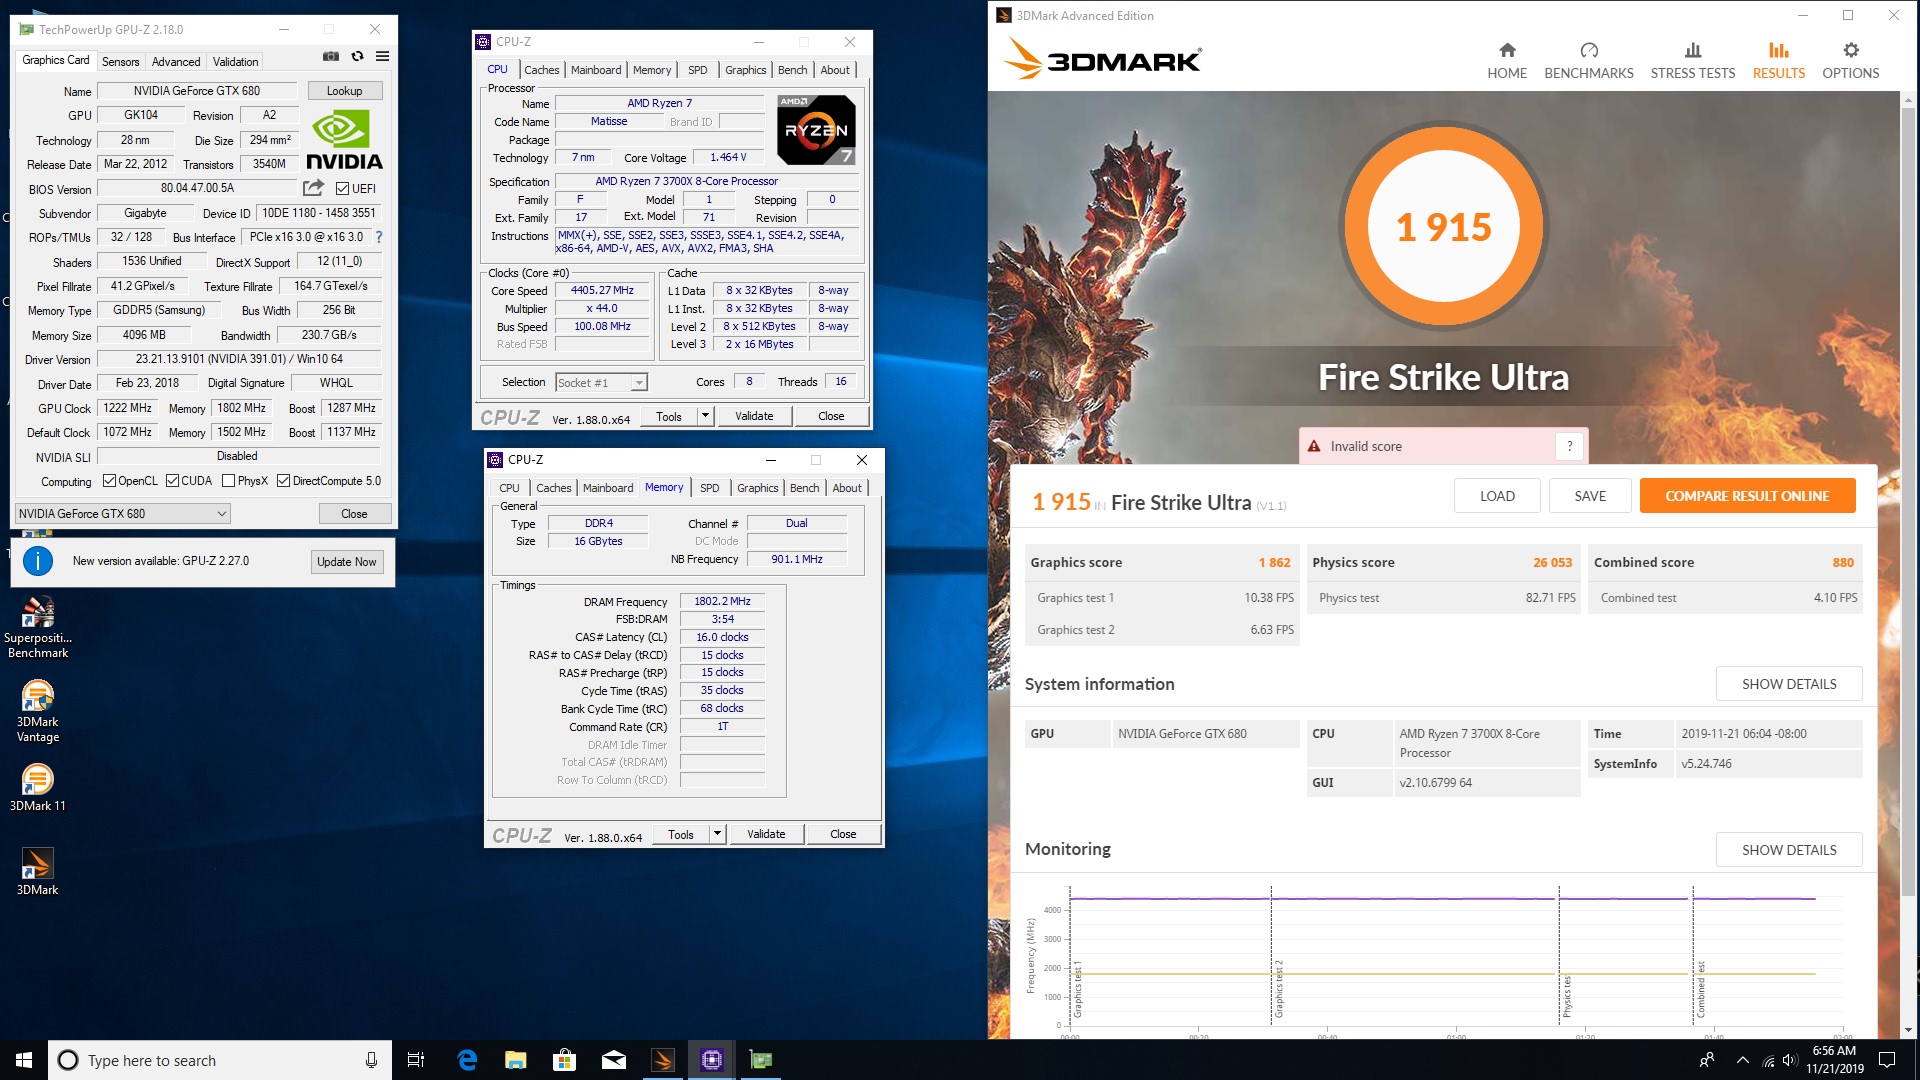Click 3DMark scrollbar down arrow
1920x1080 pixels.
[1908, 1030]
